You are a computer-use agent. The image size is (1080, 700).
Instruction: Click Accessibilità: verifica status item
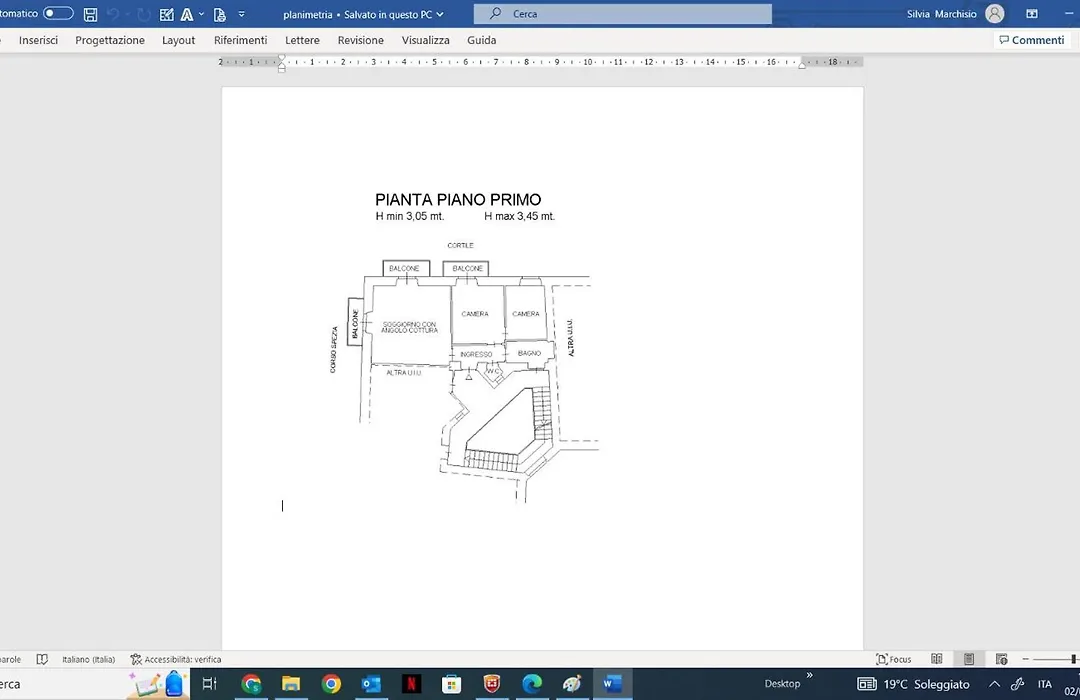pyautogui.click(x=176, y=659)
